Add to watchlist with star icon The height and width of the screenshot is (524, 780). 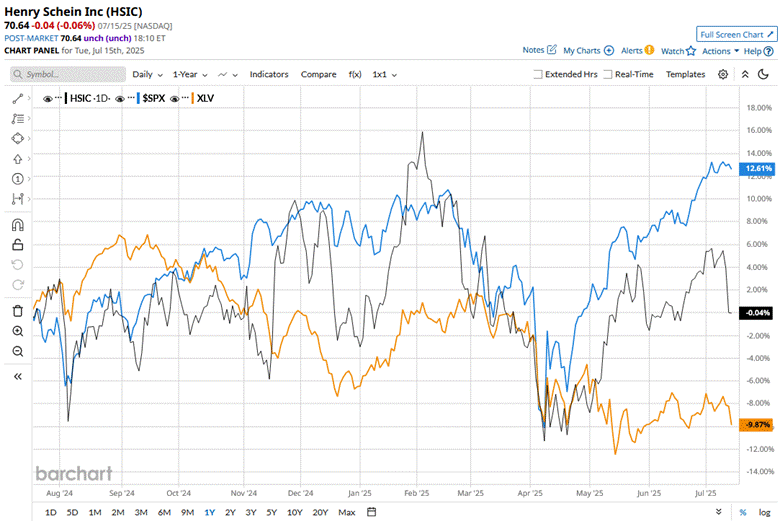click(690, 51)
